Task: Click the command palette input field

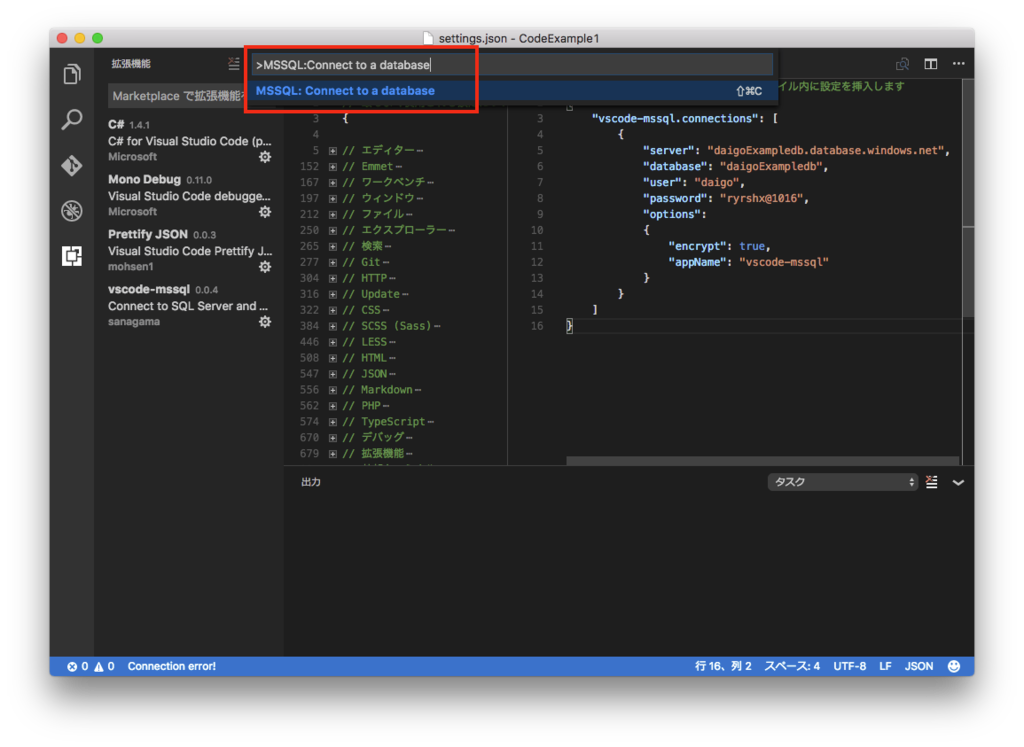Action: click(x=513, y=65)
